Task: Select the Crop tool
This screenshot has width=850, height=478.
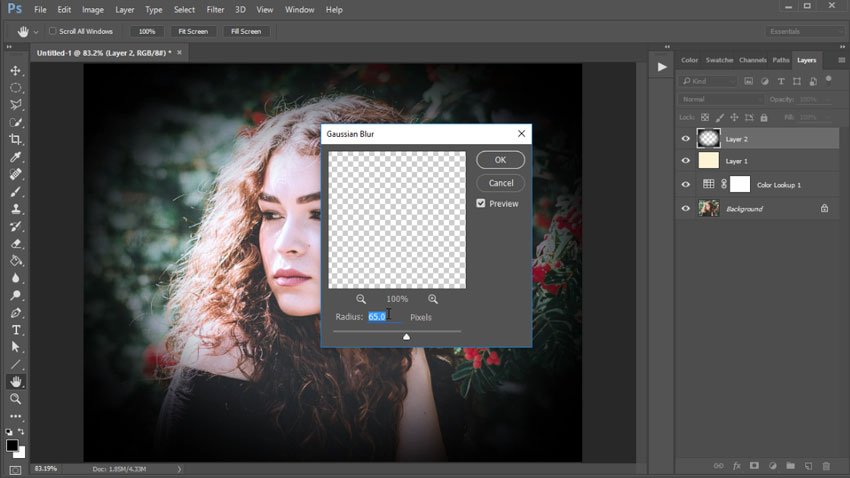Action: coord(15,139)
